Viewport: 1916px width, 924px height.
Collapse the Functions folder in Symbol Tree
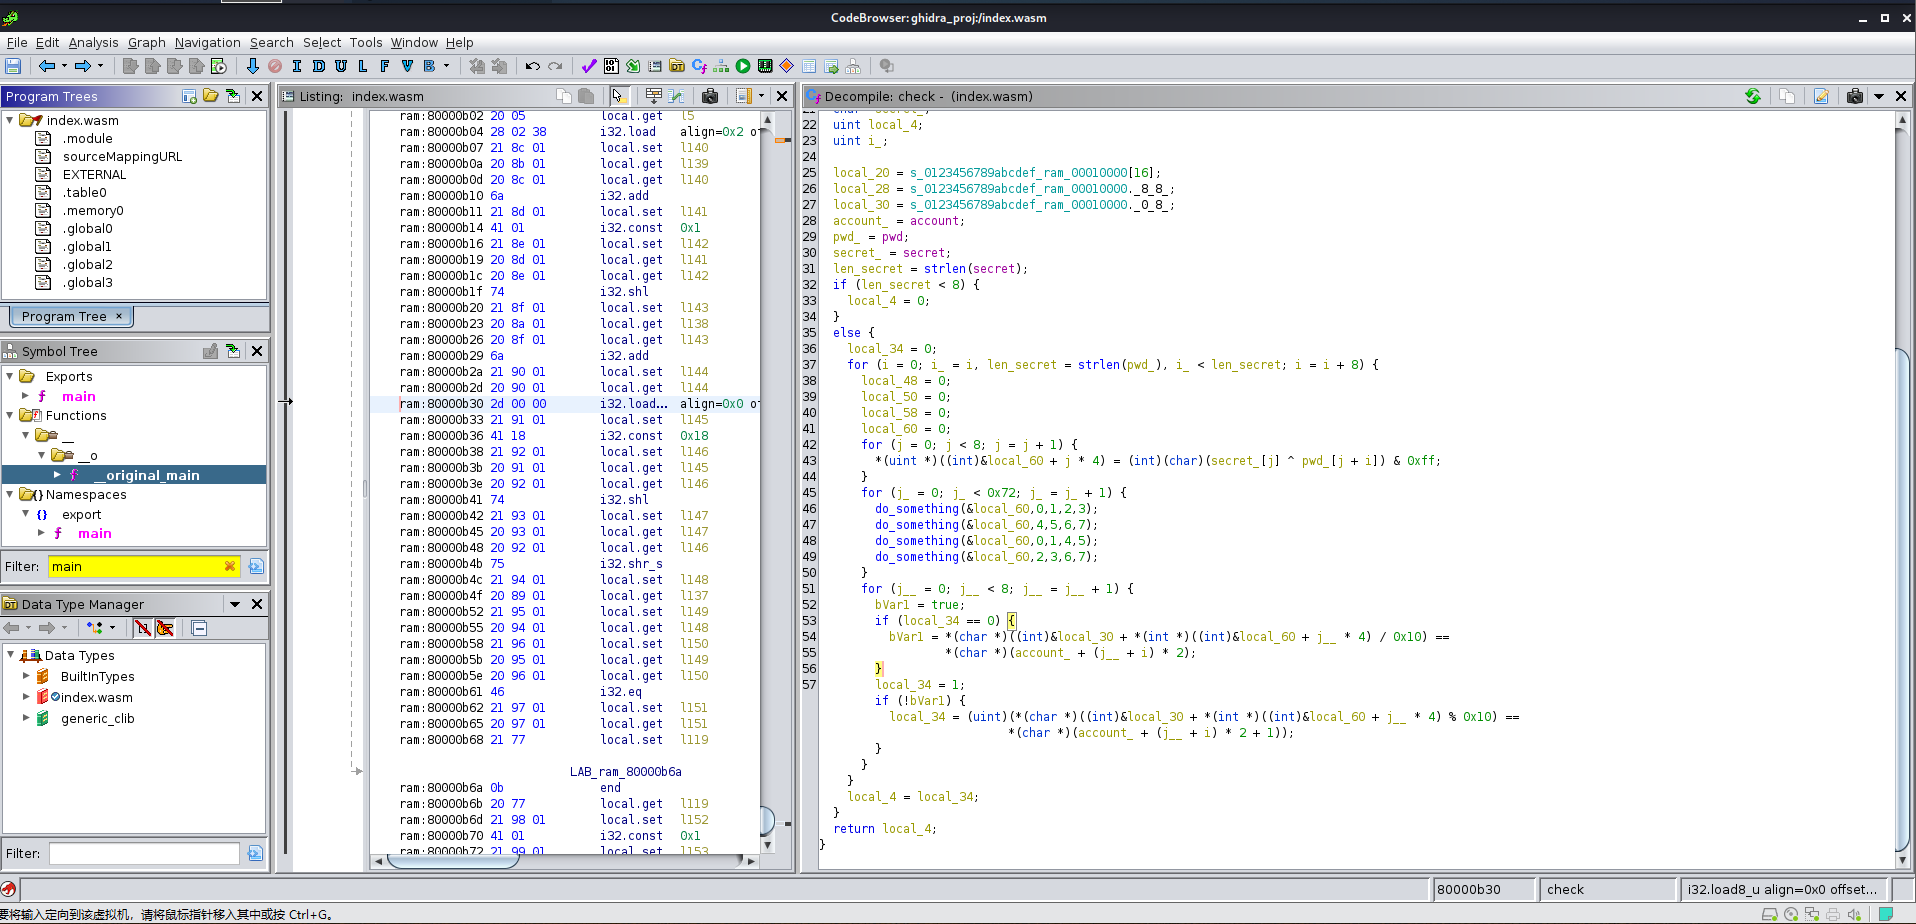10,415
